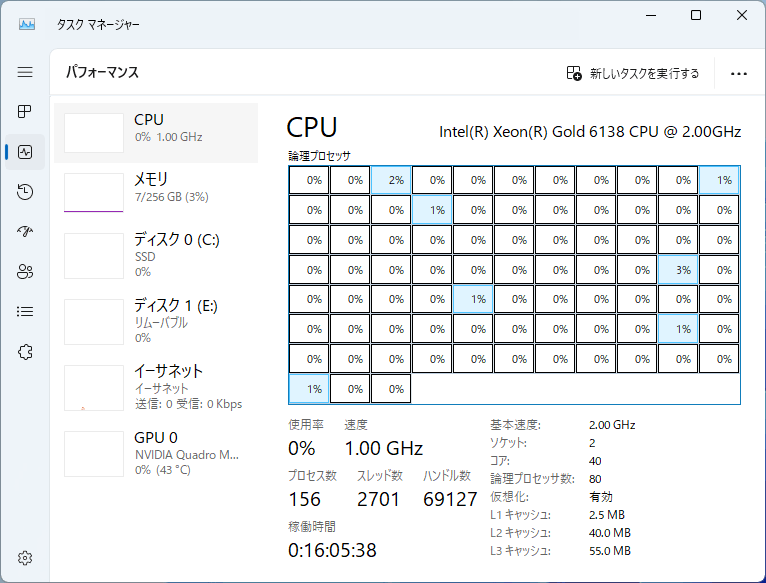Image resolution: width=766 pixels, height=583 pixels.
Task: Click the 基本速度 2.00 GHz value
Action: [x=612, y=425]
